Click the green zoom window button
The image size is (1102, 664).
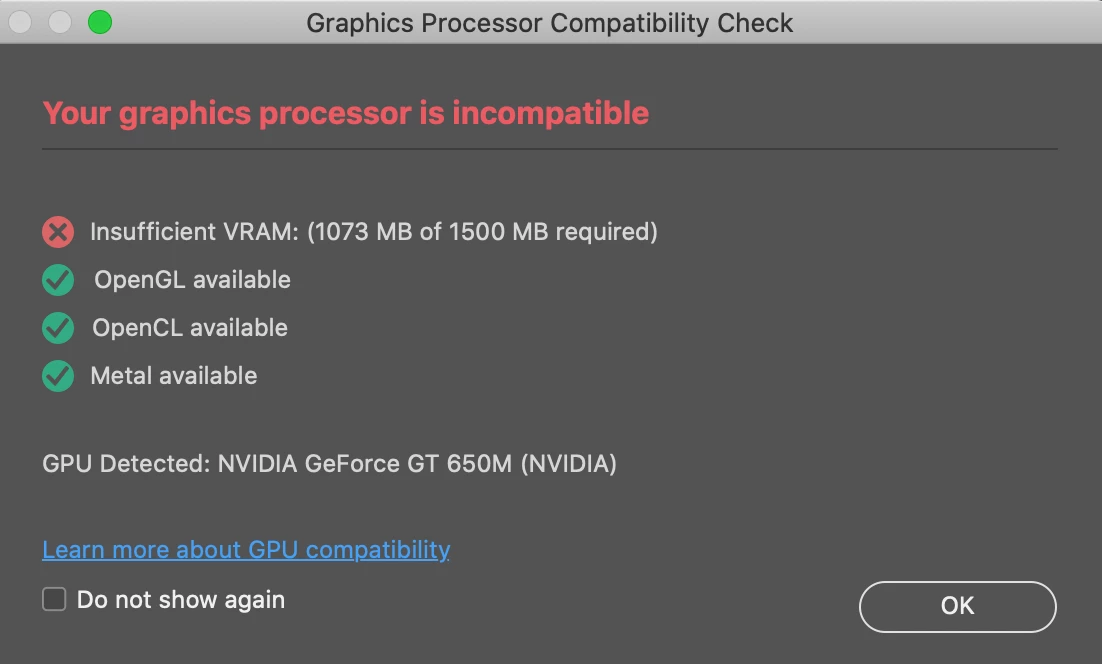pos(99,22)
